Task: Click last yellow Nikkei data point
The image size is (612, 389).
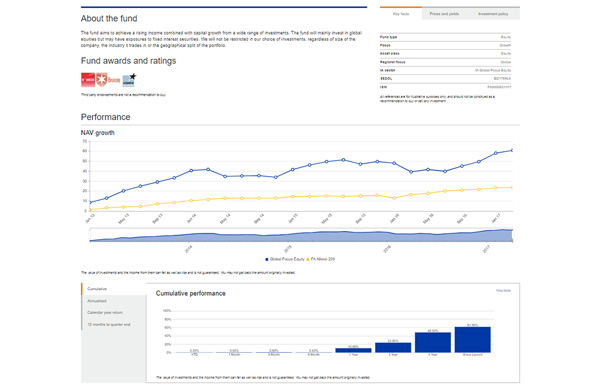Action: click(x=512, y=187)
